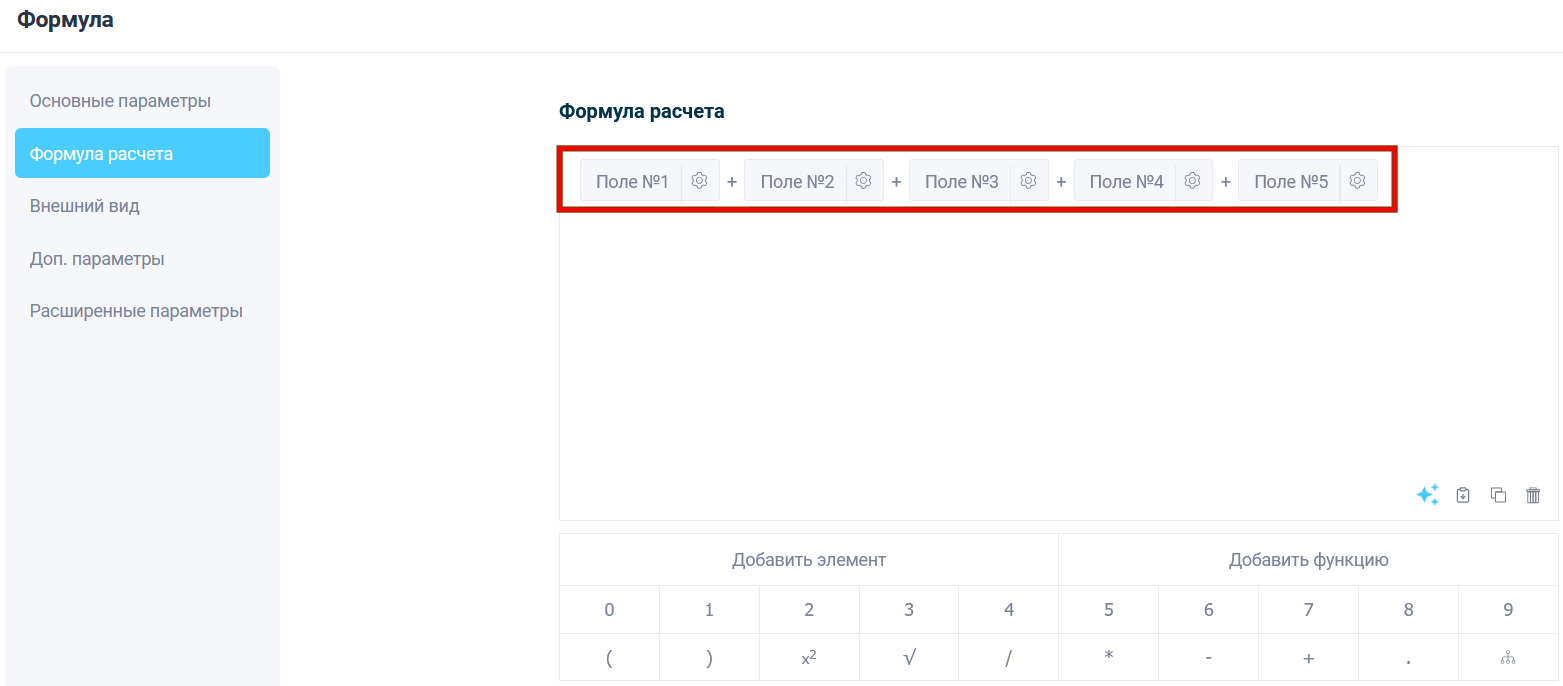Select Формула расчета in sidebar
This screenshot has height=686, width=1563.
pyautogui.click(x=142, y=153)
